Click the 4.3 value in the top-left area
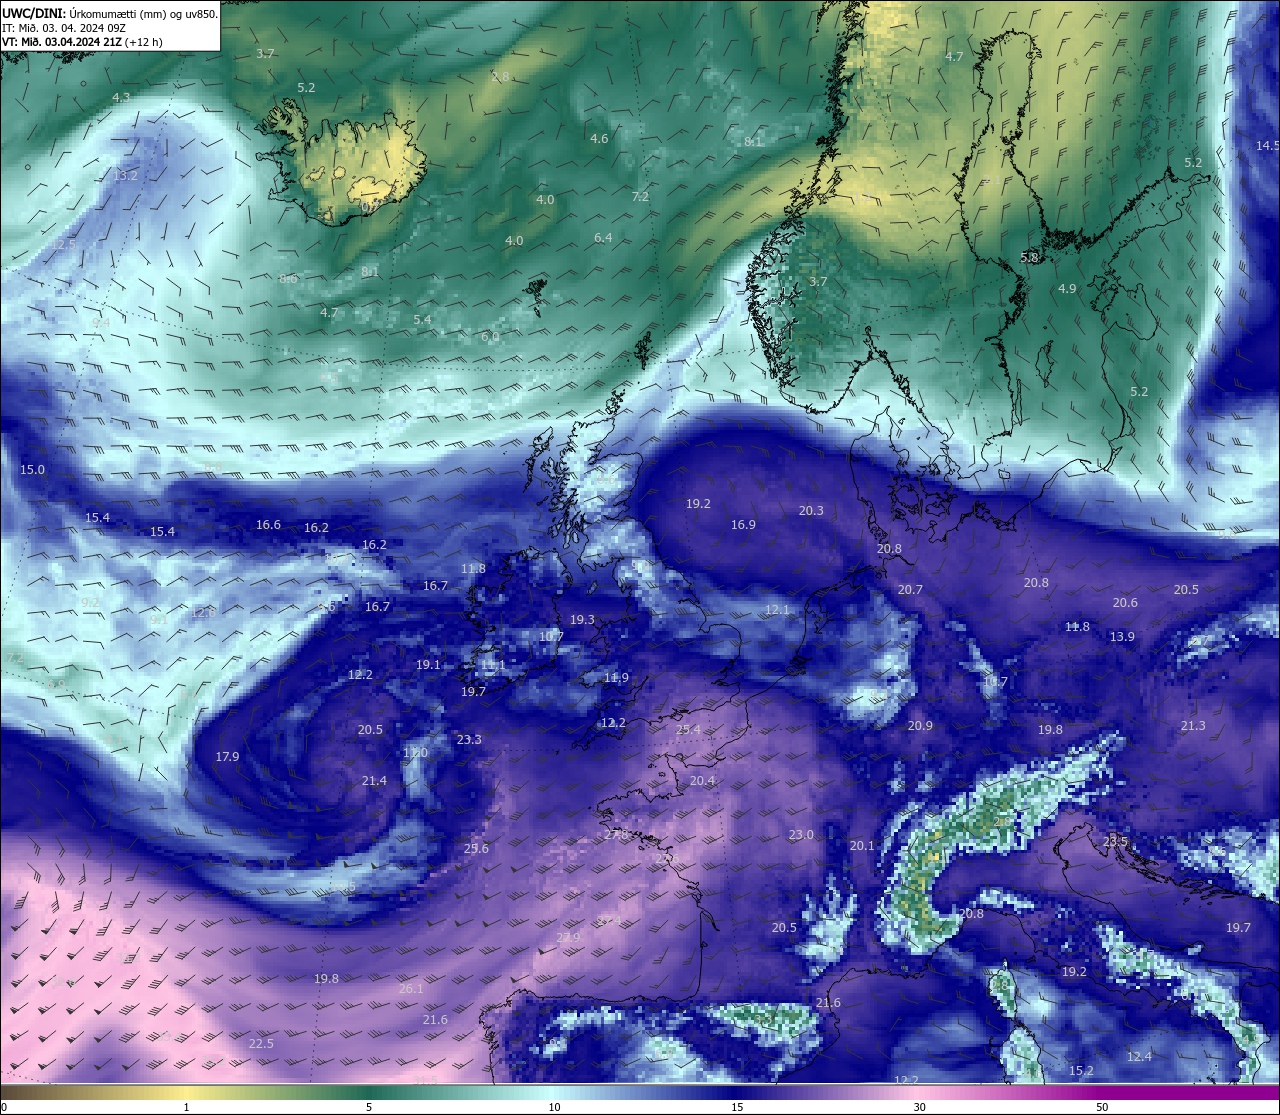The width and height of the screenshot is (1280, 1115). point(121,97)
